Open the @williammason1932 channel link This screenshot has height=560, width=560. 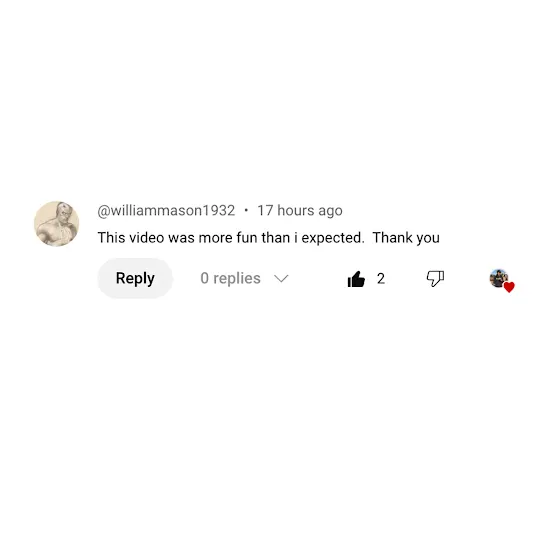pos(166,210)
